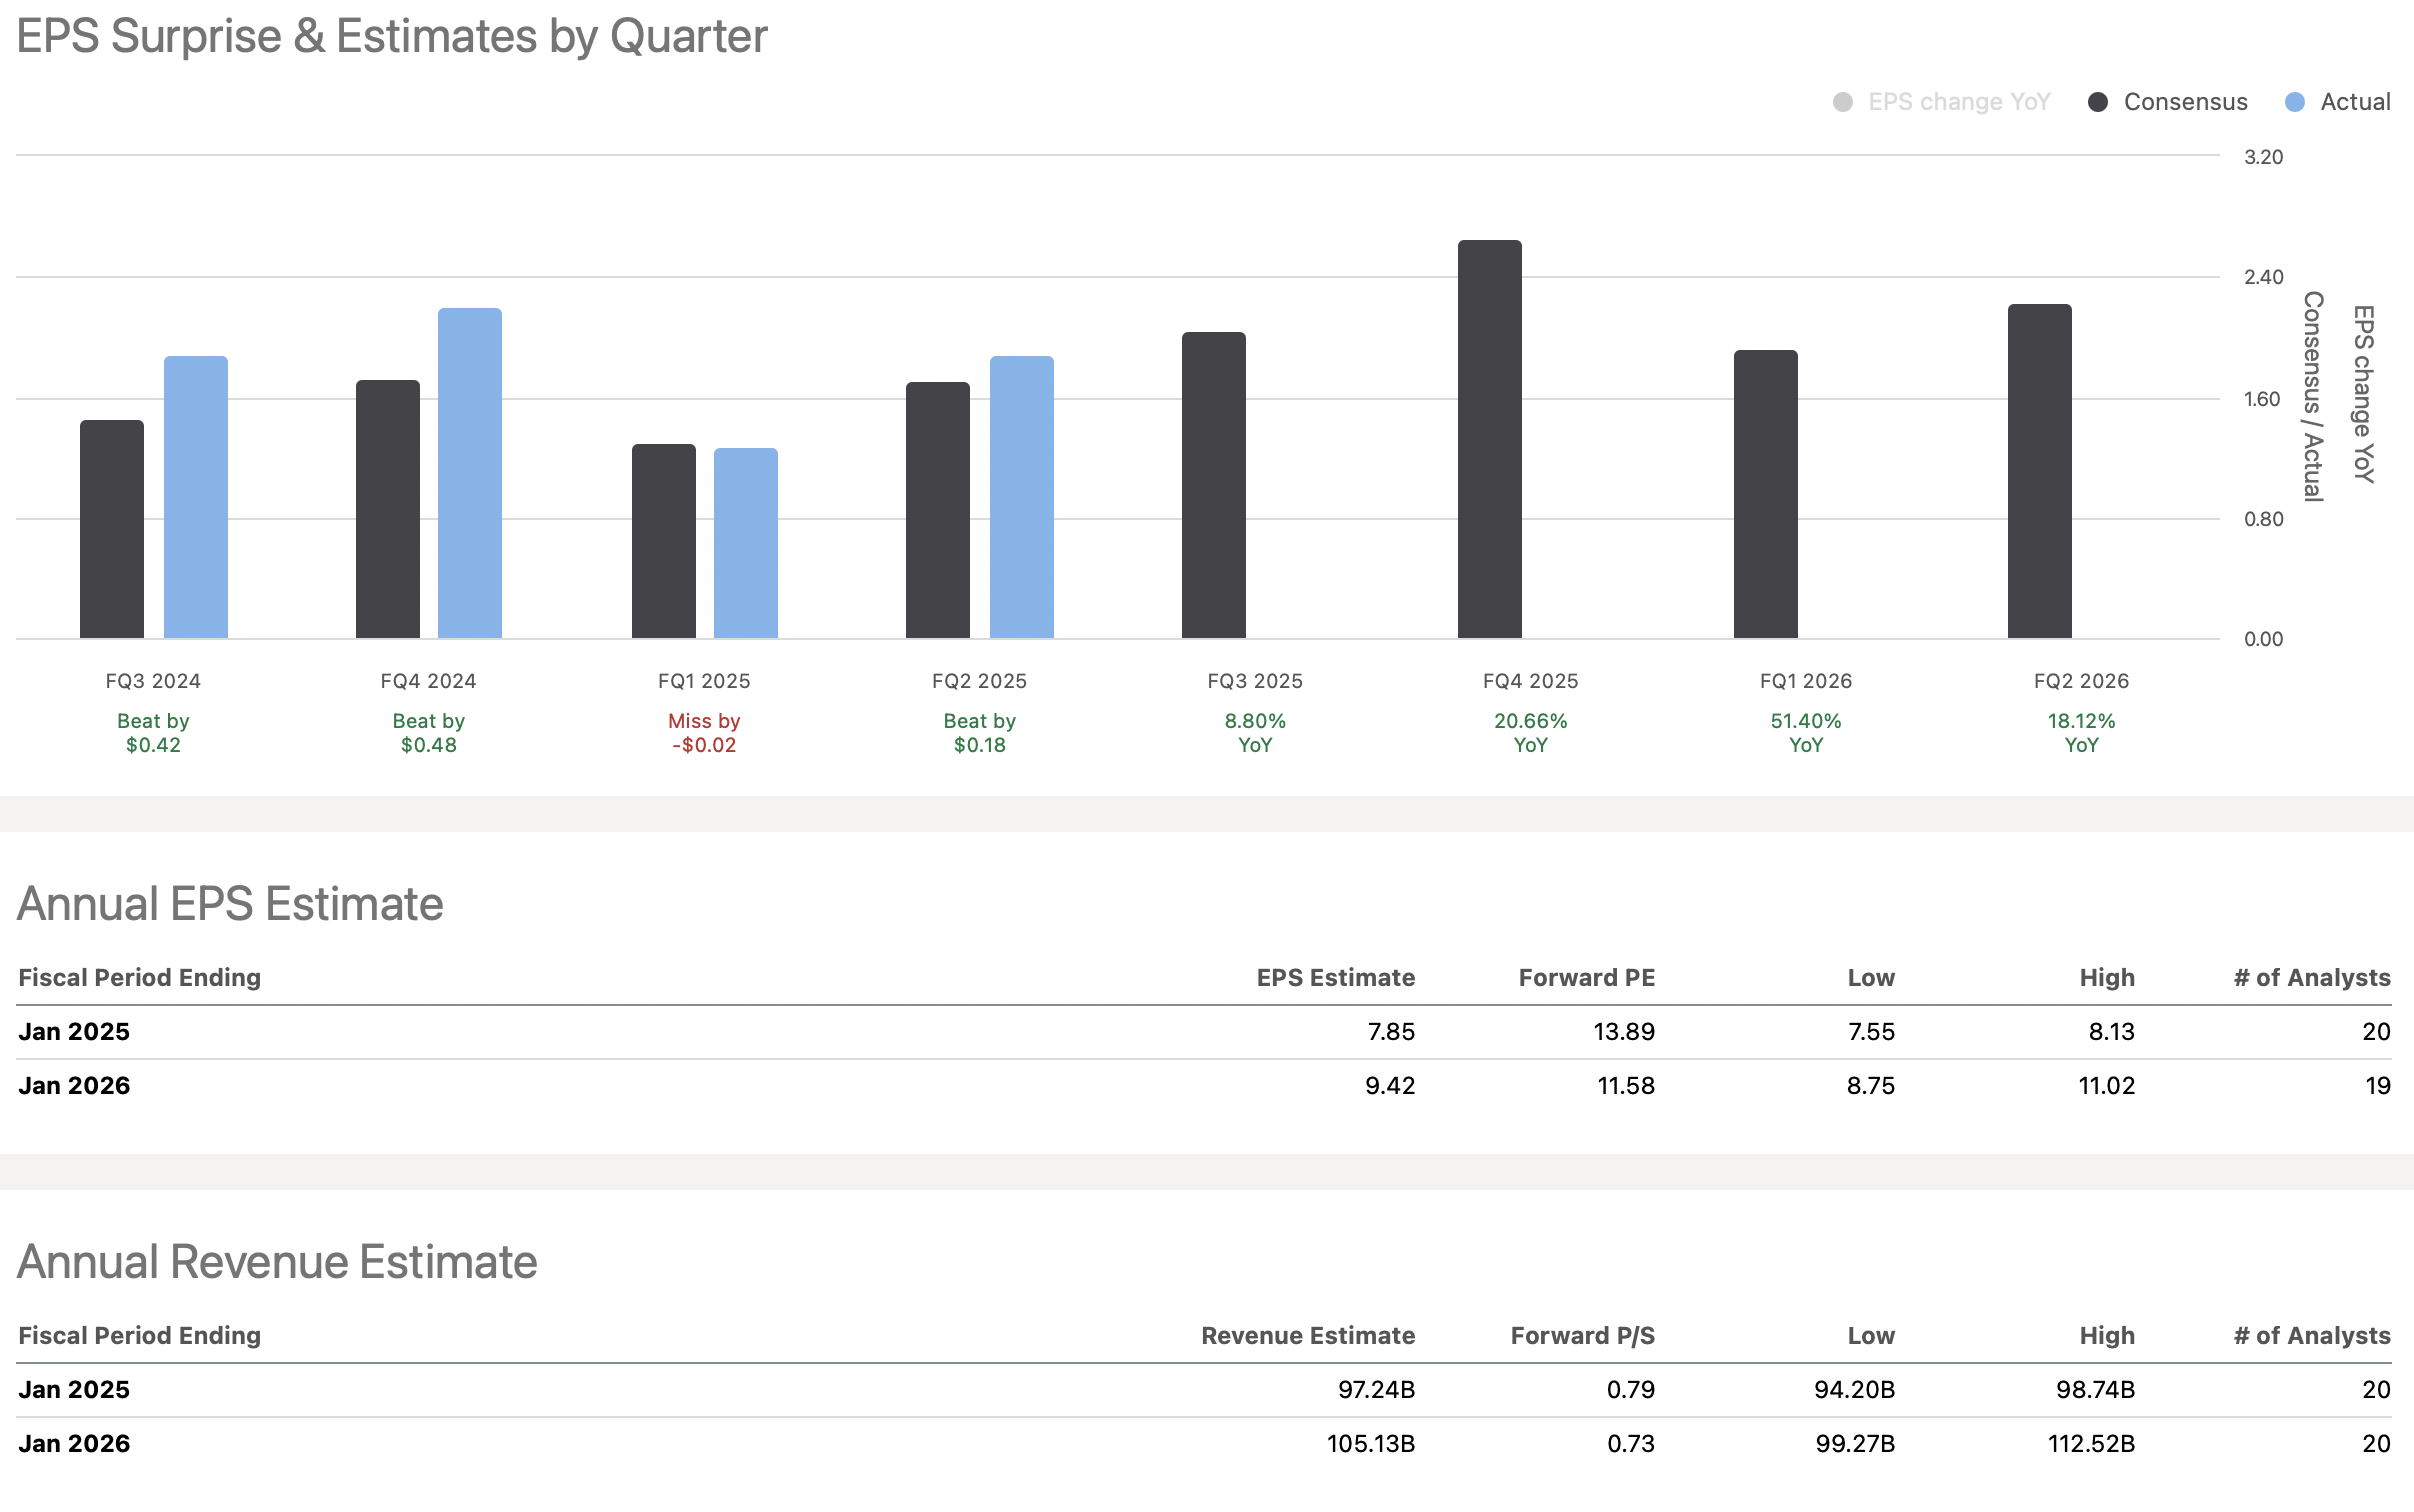Click the FQ4 2024 consensus bar
This screenshot has height=1512, width=2414.
(x=388, y=509)
